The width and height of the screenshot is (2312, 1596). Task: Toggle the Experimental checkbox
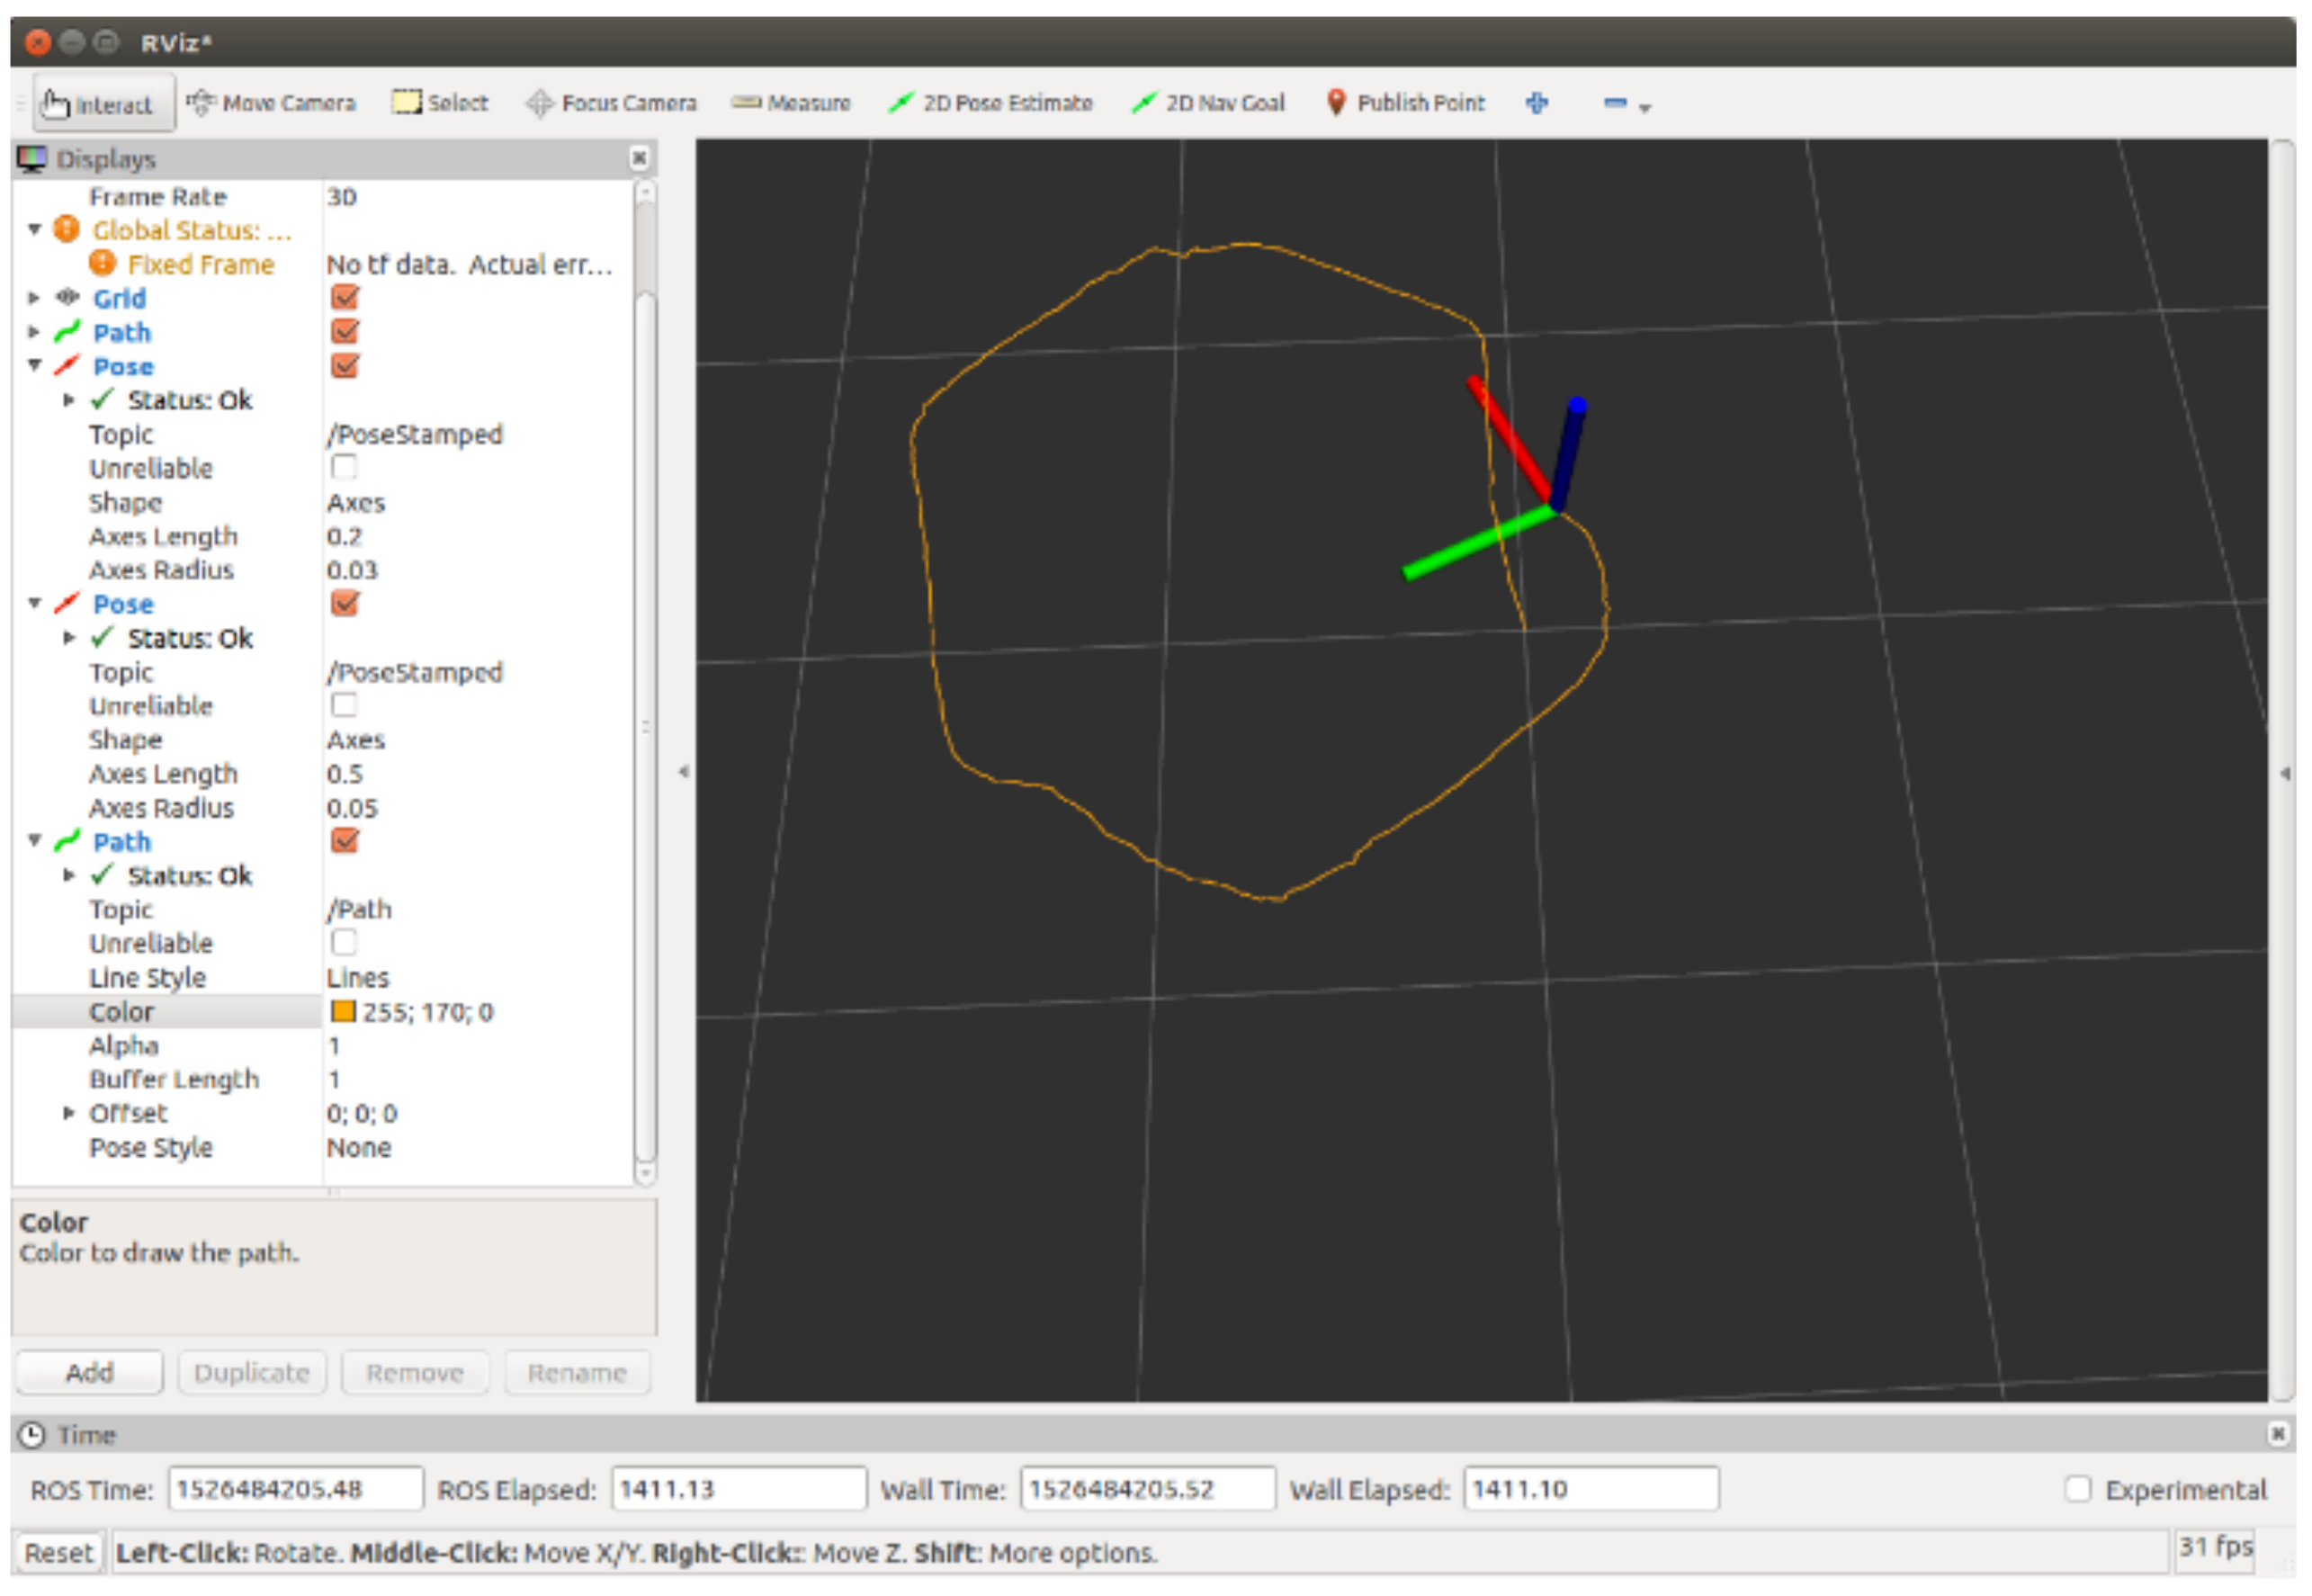tap(2079, 1490)
